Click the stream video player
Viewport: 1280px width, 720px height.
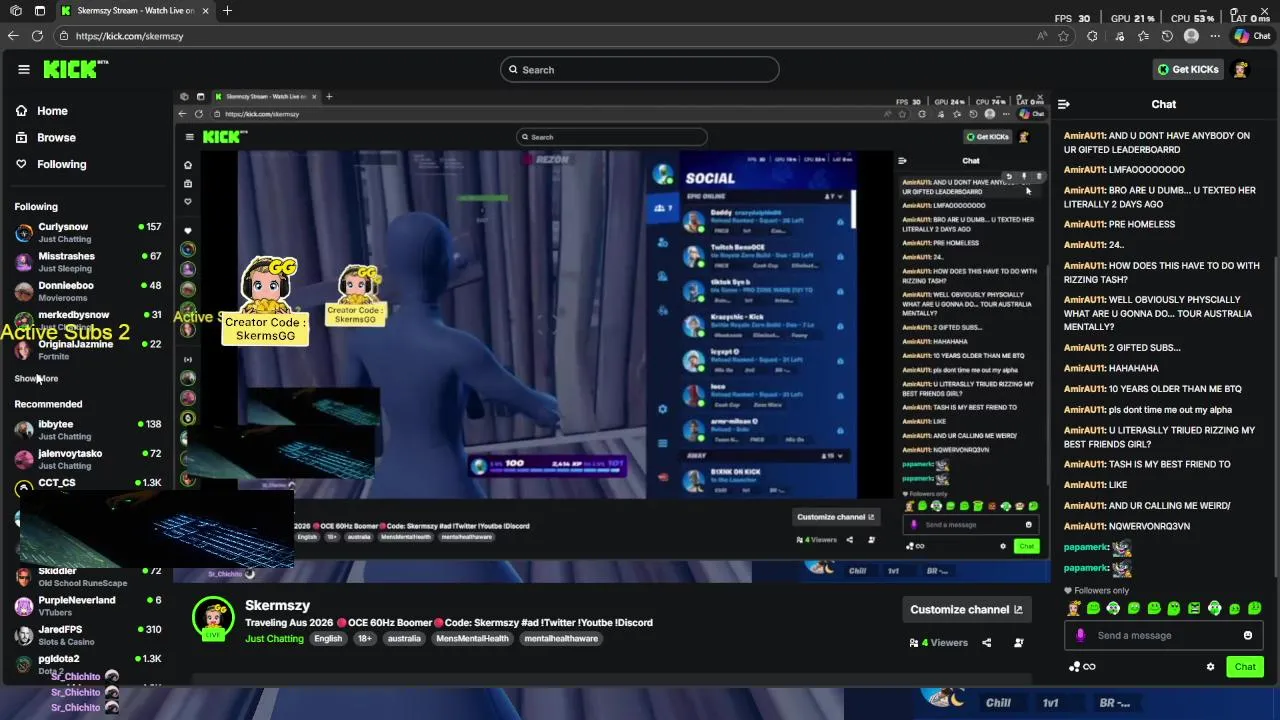pos(612,336)
